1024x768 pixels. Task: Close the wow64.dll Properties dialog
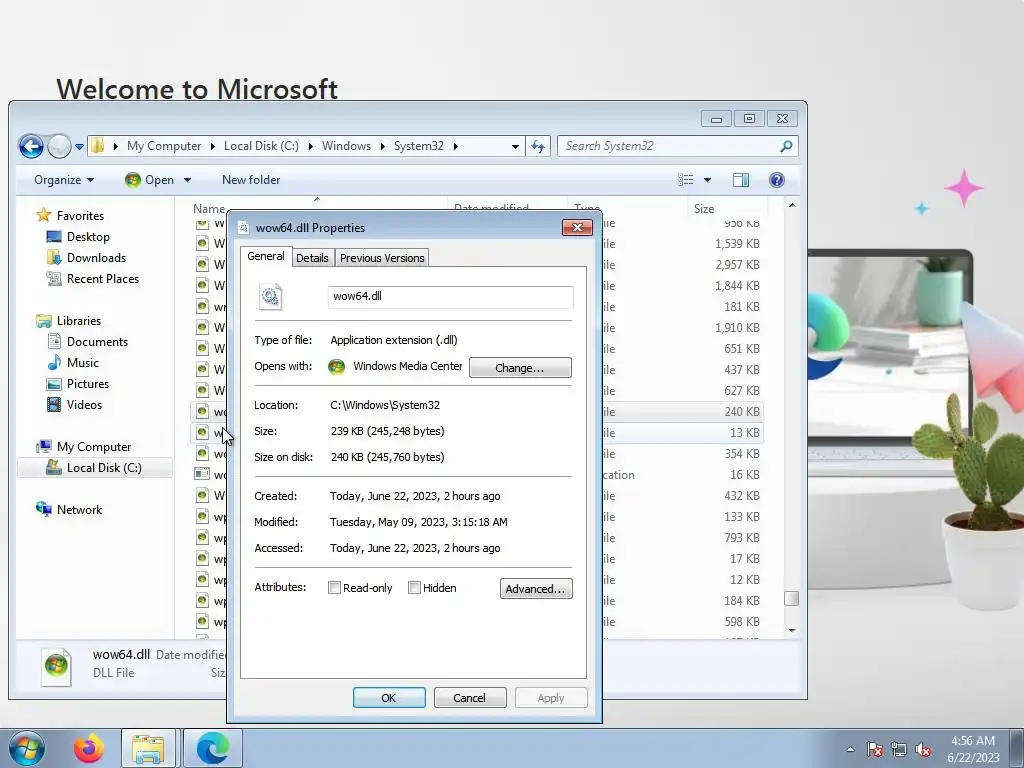(577, 227)
